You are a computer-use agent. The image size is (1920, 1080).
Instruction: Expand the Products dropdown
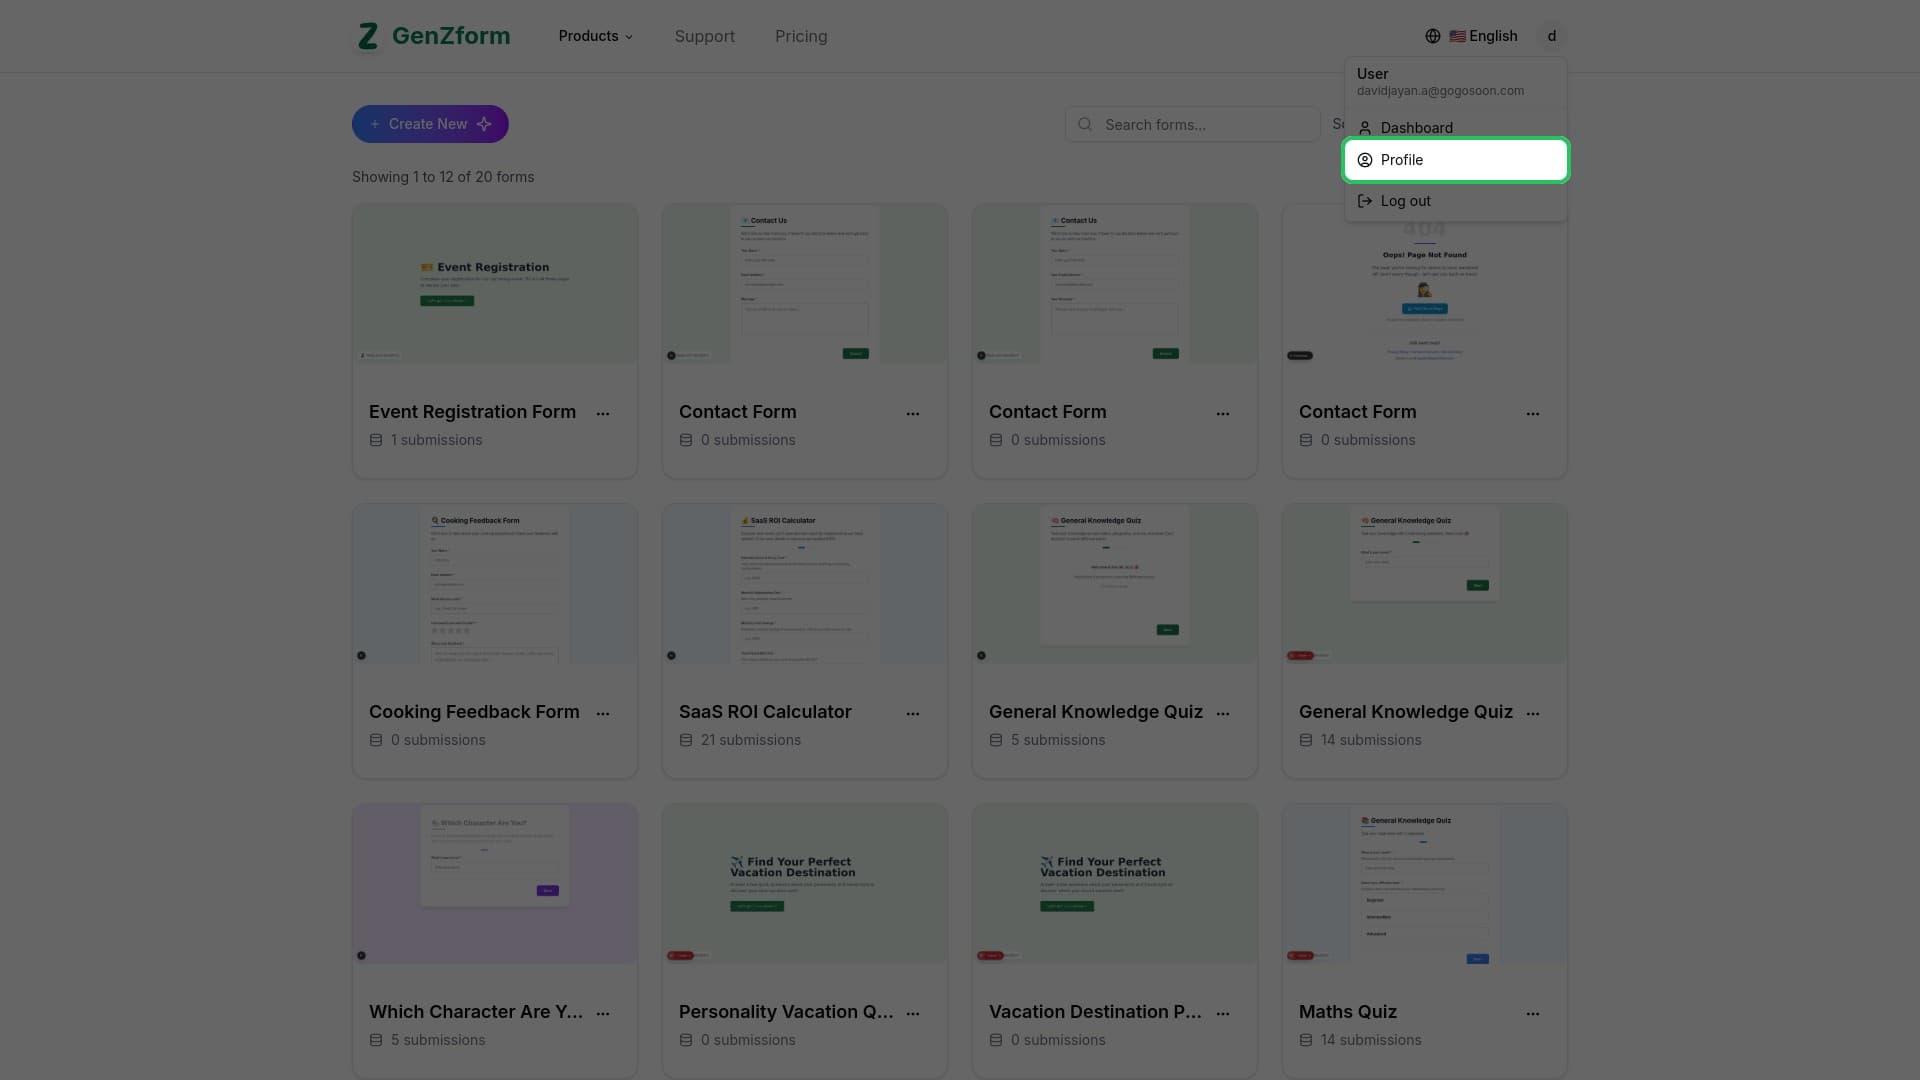[x=595, y=36]
